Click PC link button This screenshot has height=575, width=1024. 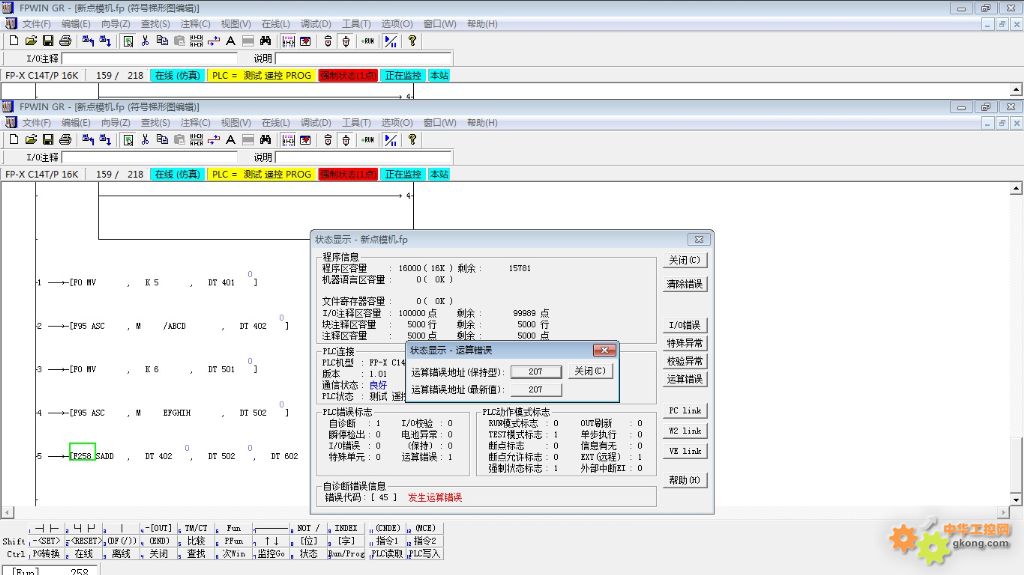pos(684,410)
